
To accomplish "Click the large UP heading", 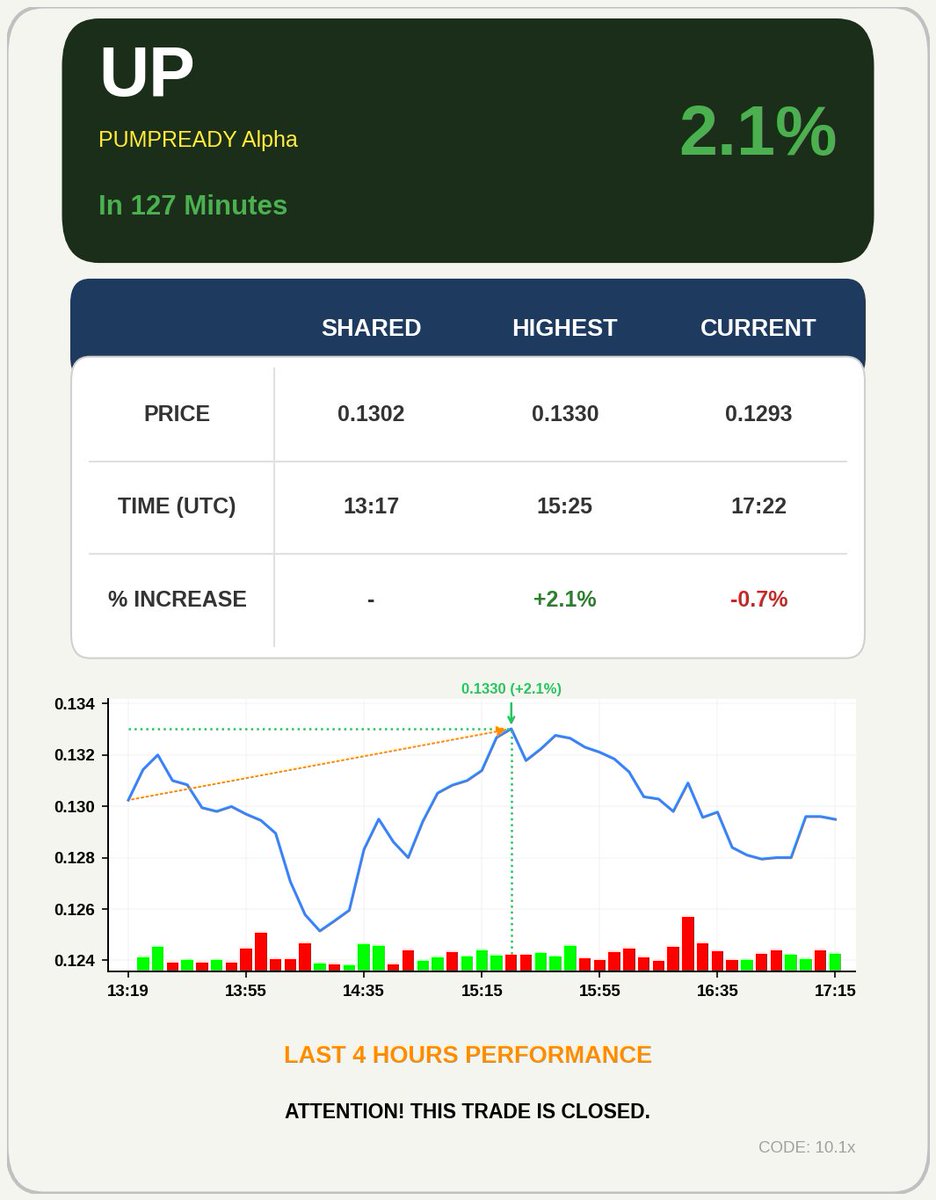I will (x=146, y=73).
